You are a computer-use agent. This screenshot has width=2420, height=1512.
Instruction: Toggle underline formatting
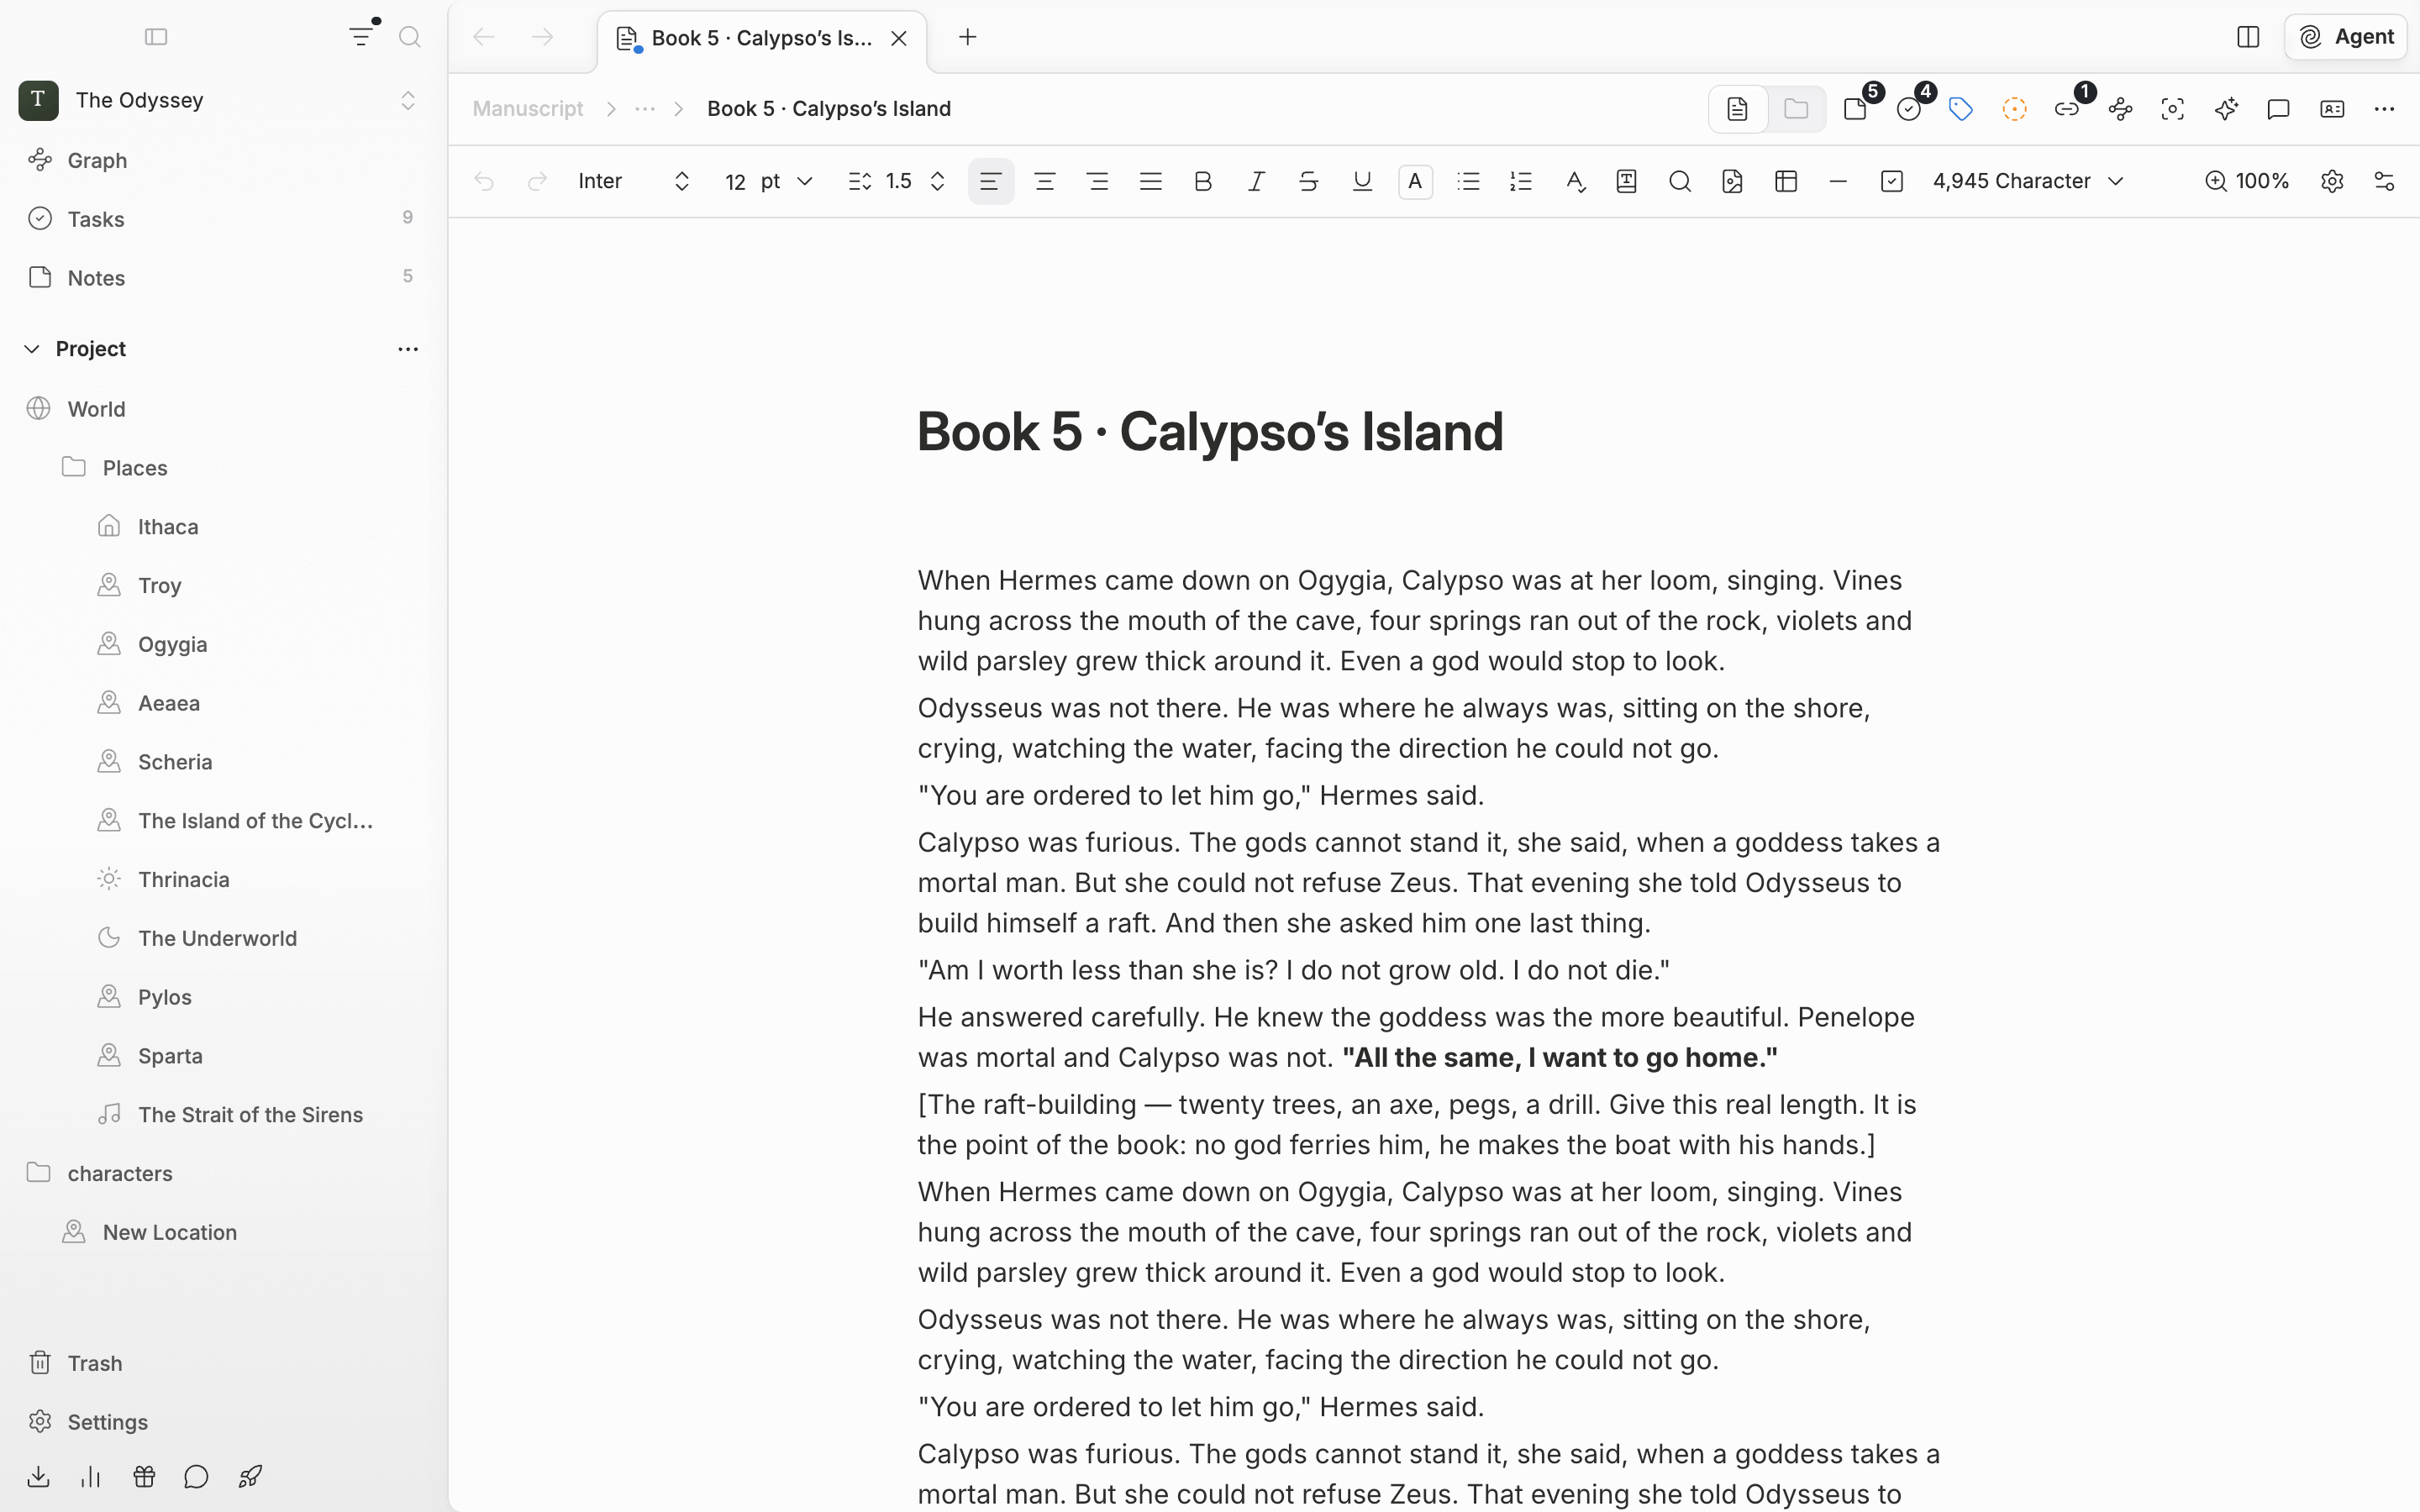(1362, 181)
